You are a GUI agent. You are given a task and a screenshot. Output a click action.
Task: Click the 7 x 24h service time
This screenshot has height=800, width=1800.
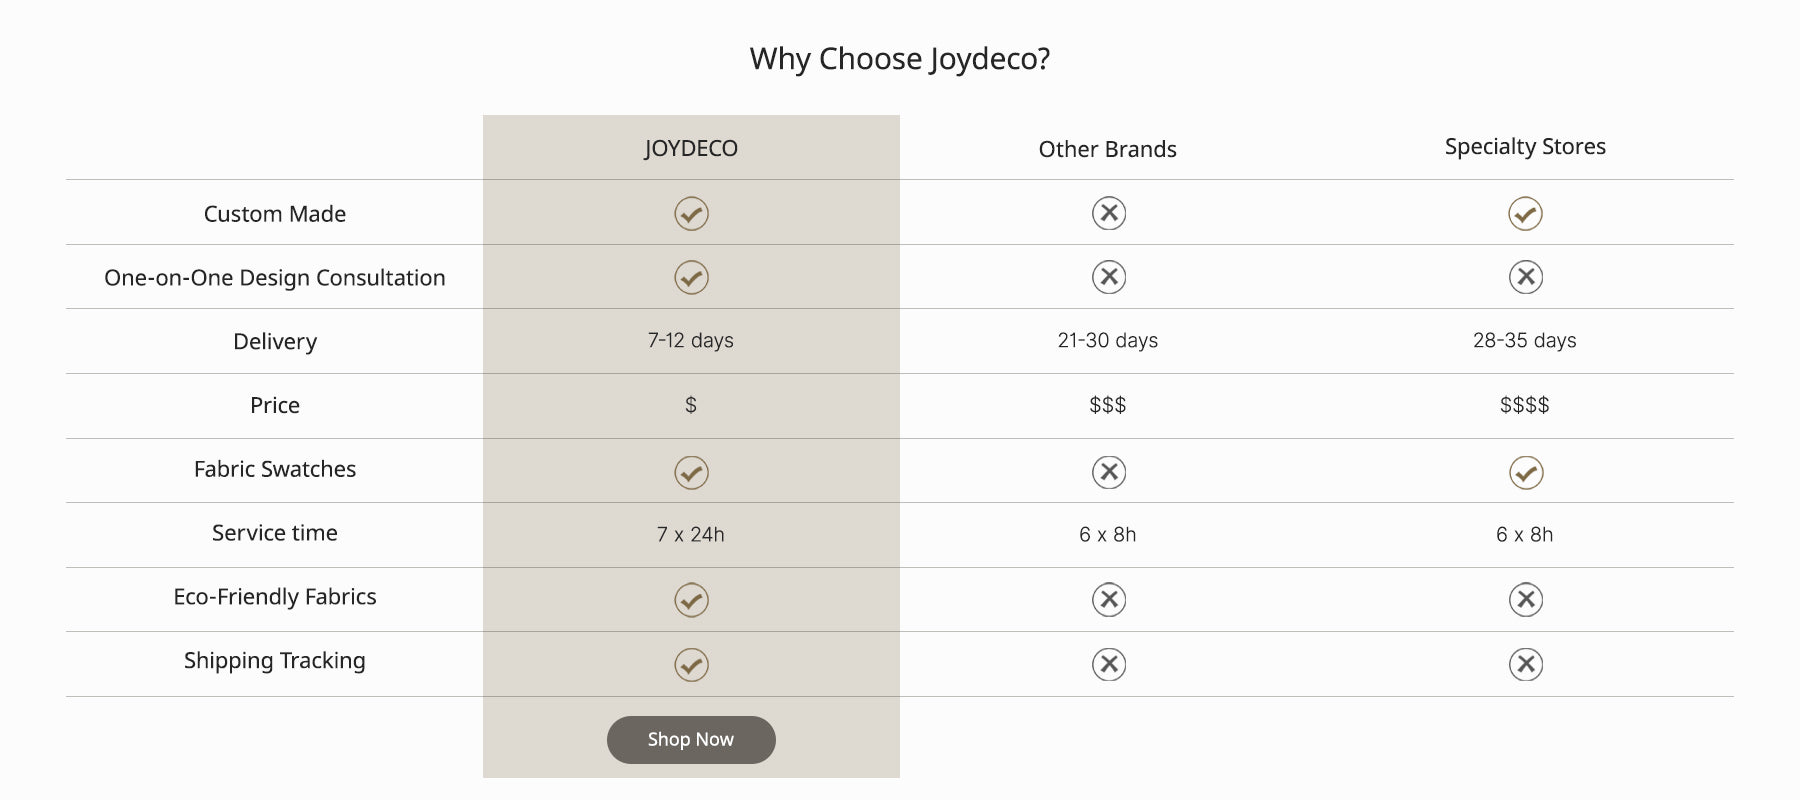point(691,534)
